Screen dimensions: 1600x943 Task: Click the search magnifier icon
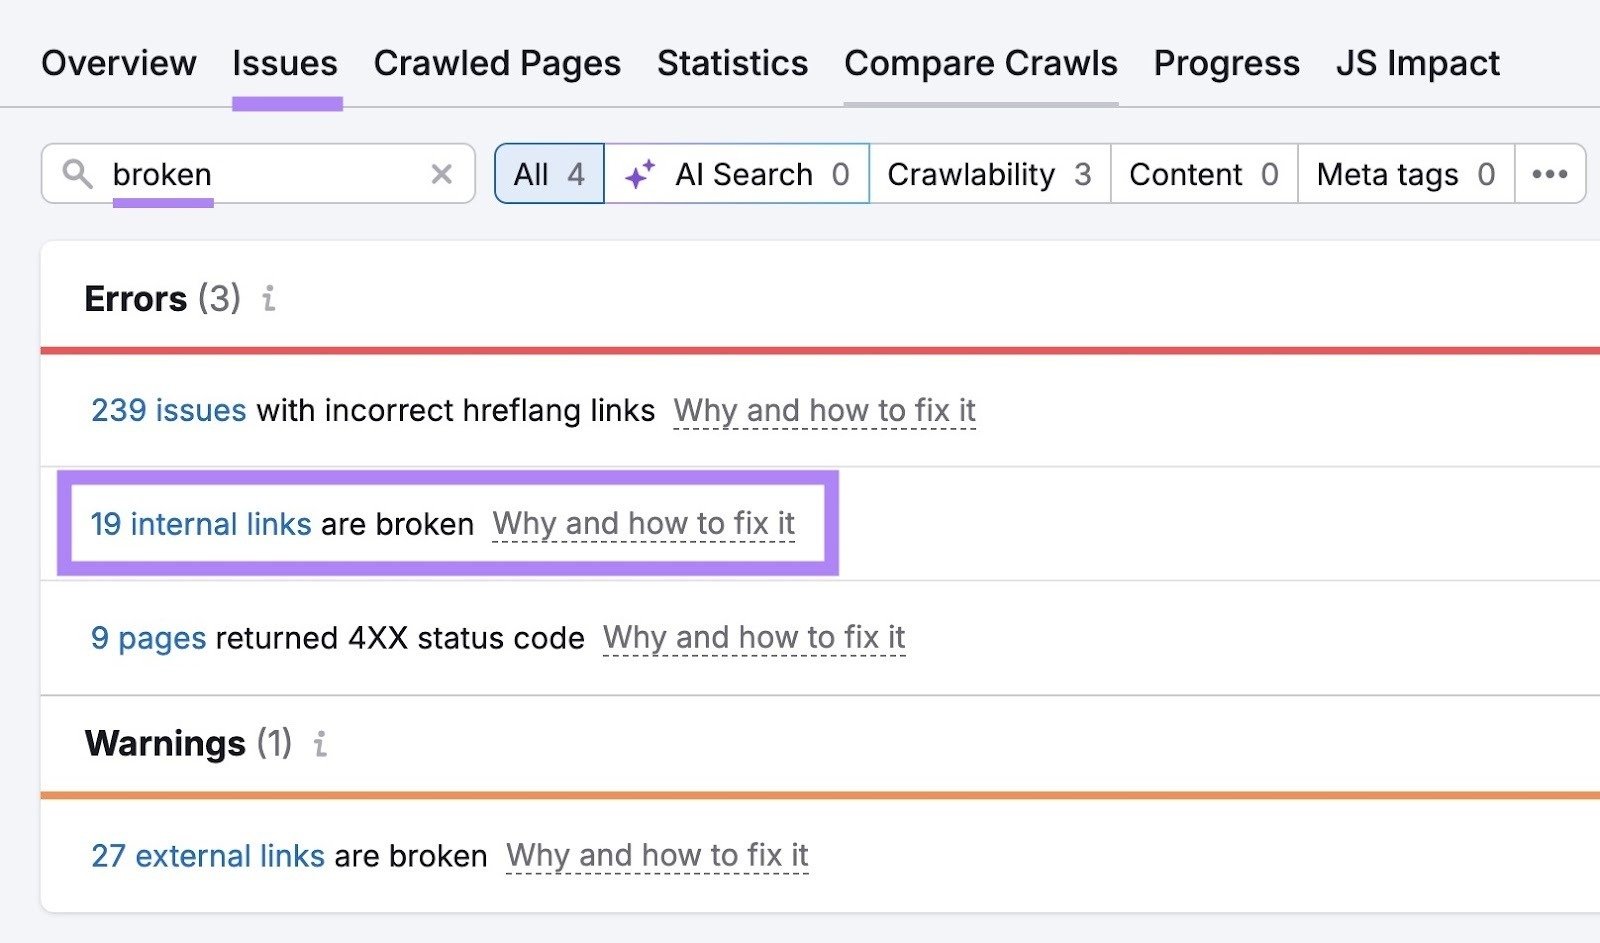point(78,174)
